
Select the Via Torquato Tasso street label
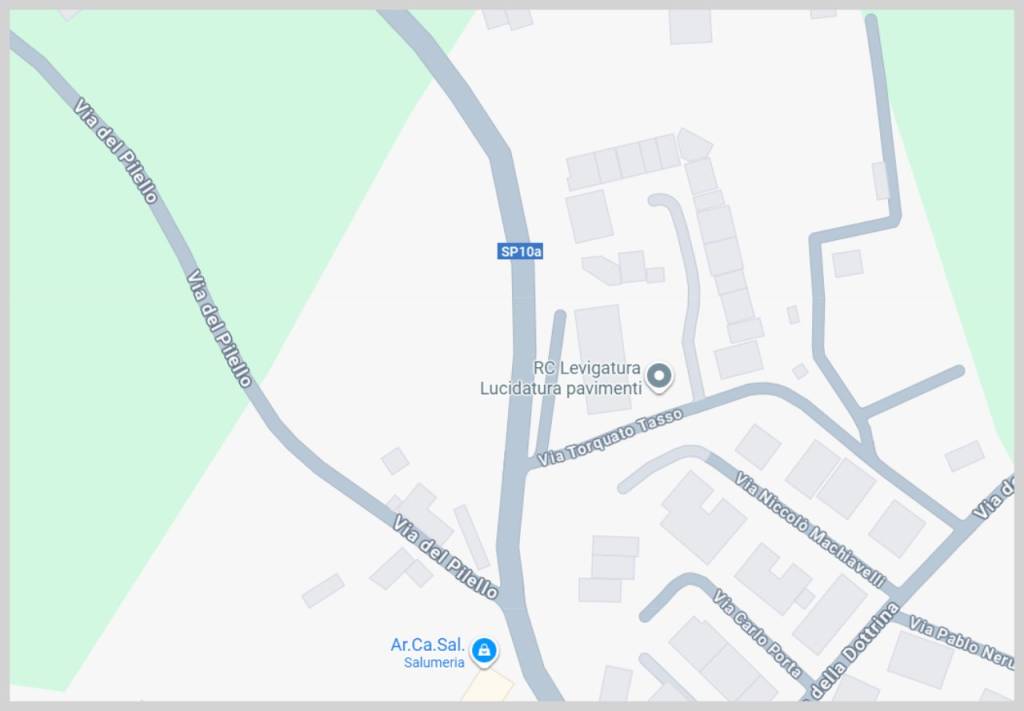[x=610, y=437]
